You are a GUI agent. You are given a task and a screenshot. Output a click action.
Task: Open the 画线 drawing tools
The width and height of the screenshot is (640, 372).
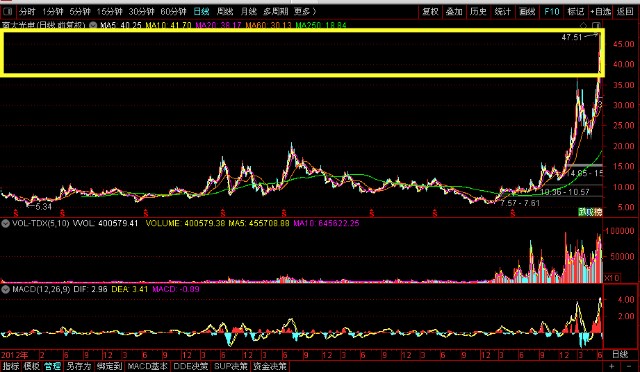[527, 11]
